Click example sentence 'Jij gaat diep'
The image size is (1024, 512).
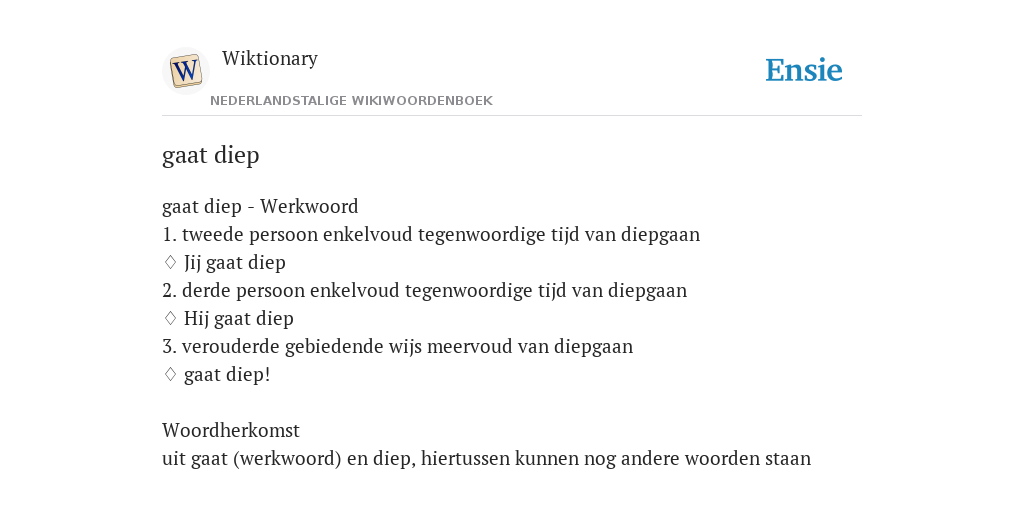point(235,263)
